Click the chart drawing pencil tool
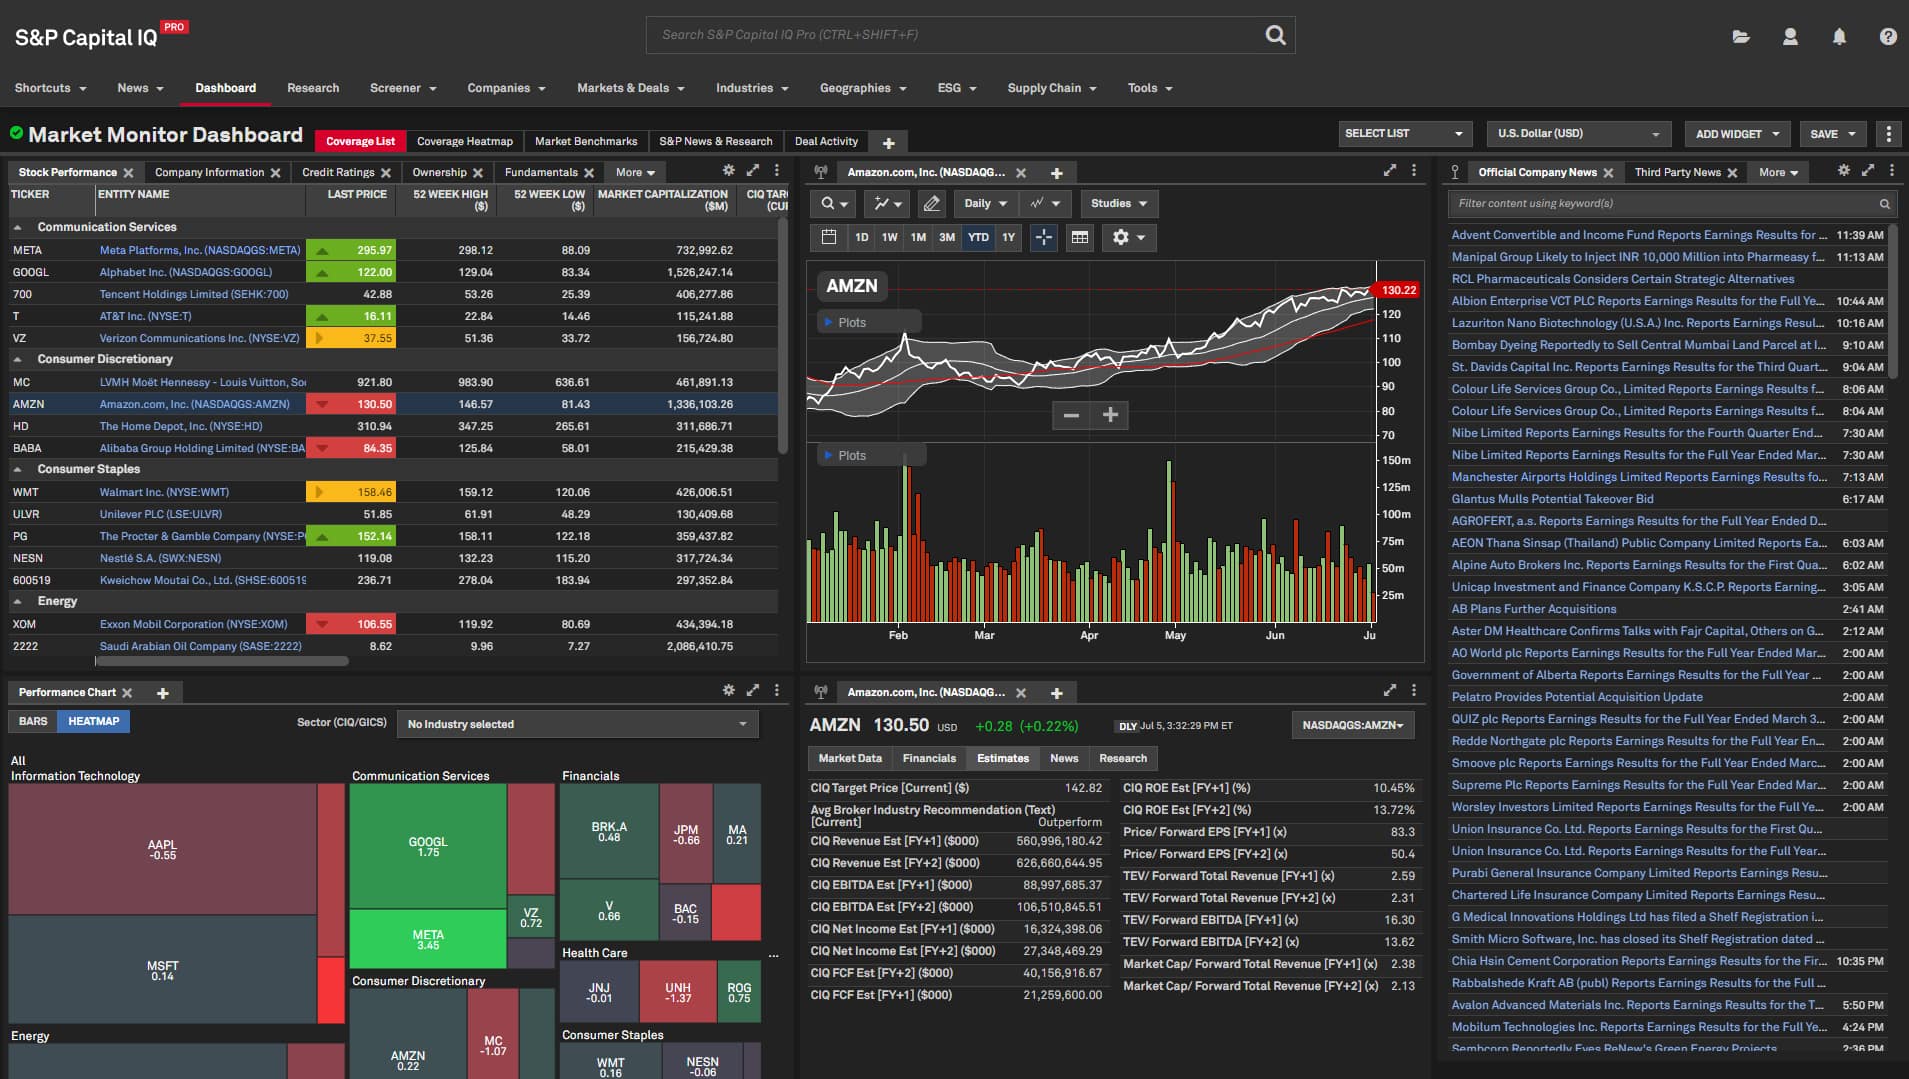 point(931,204)
